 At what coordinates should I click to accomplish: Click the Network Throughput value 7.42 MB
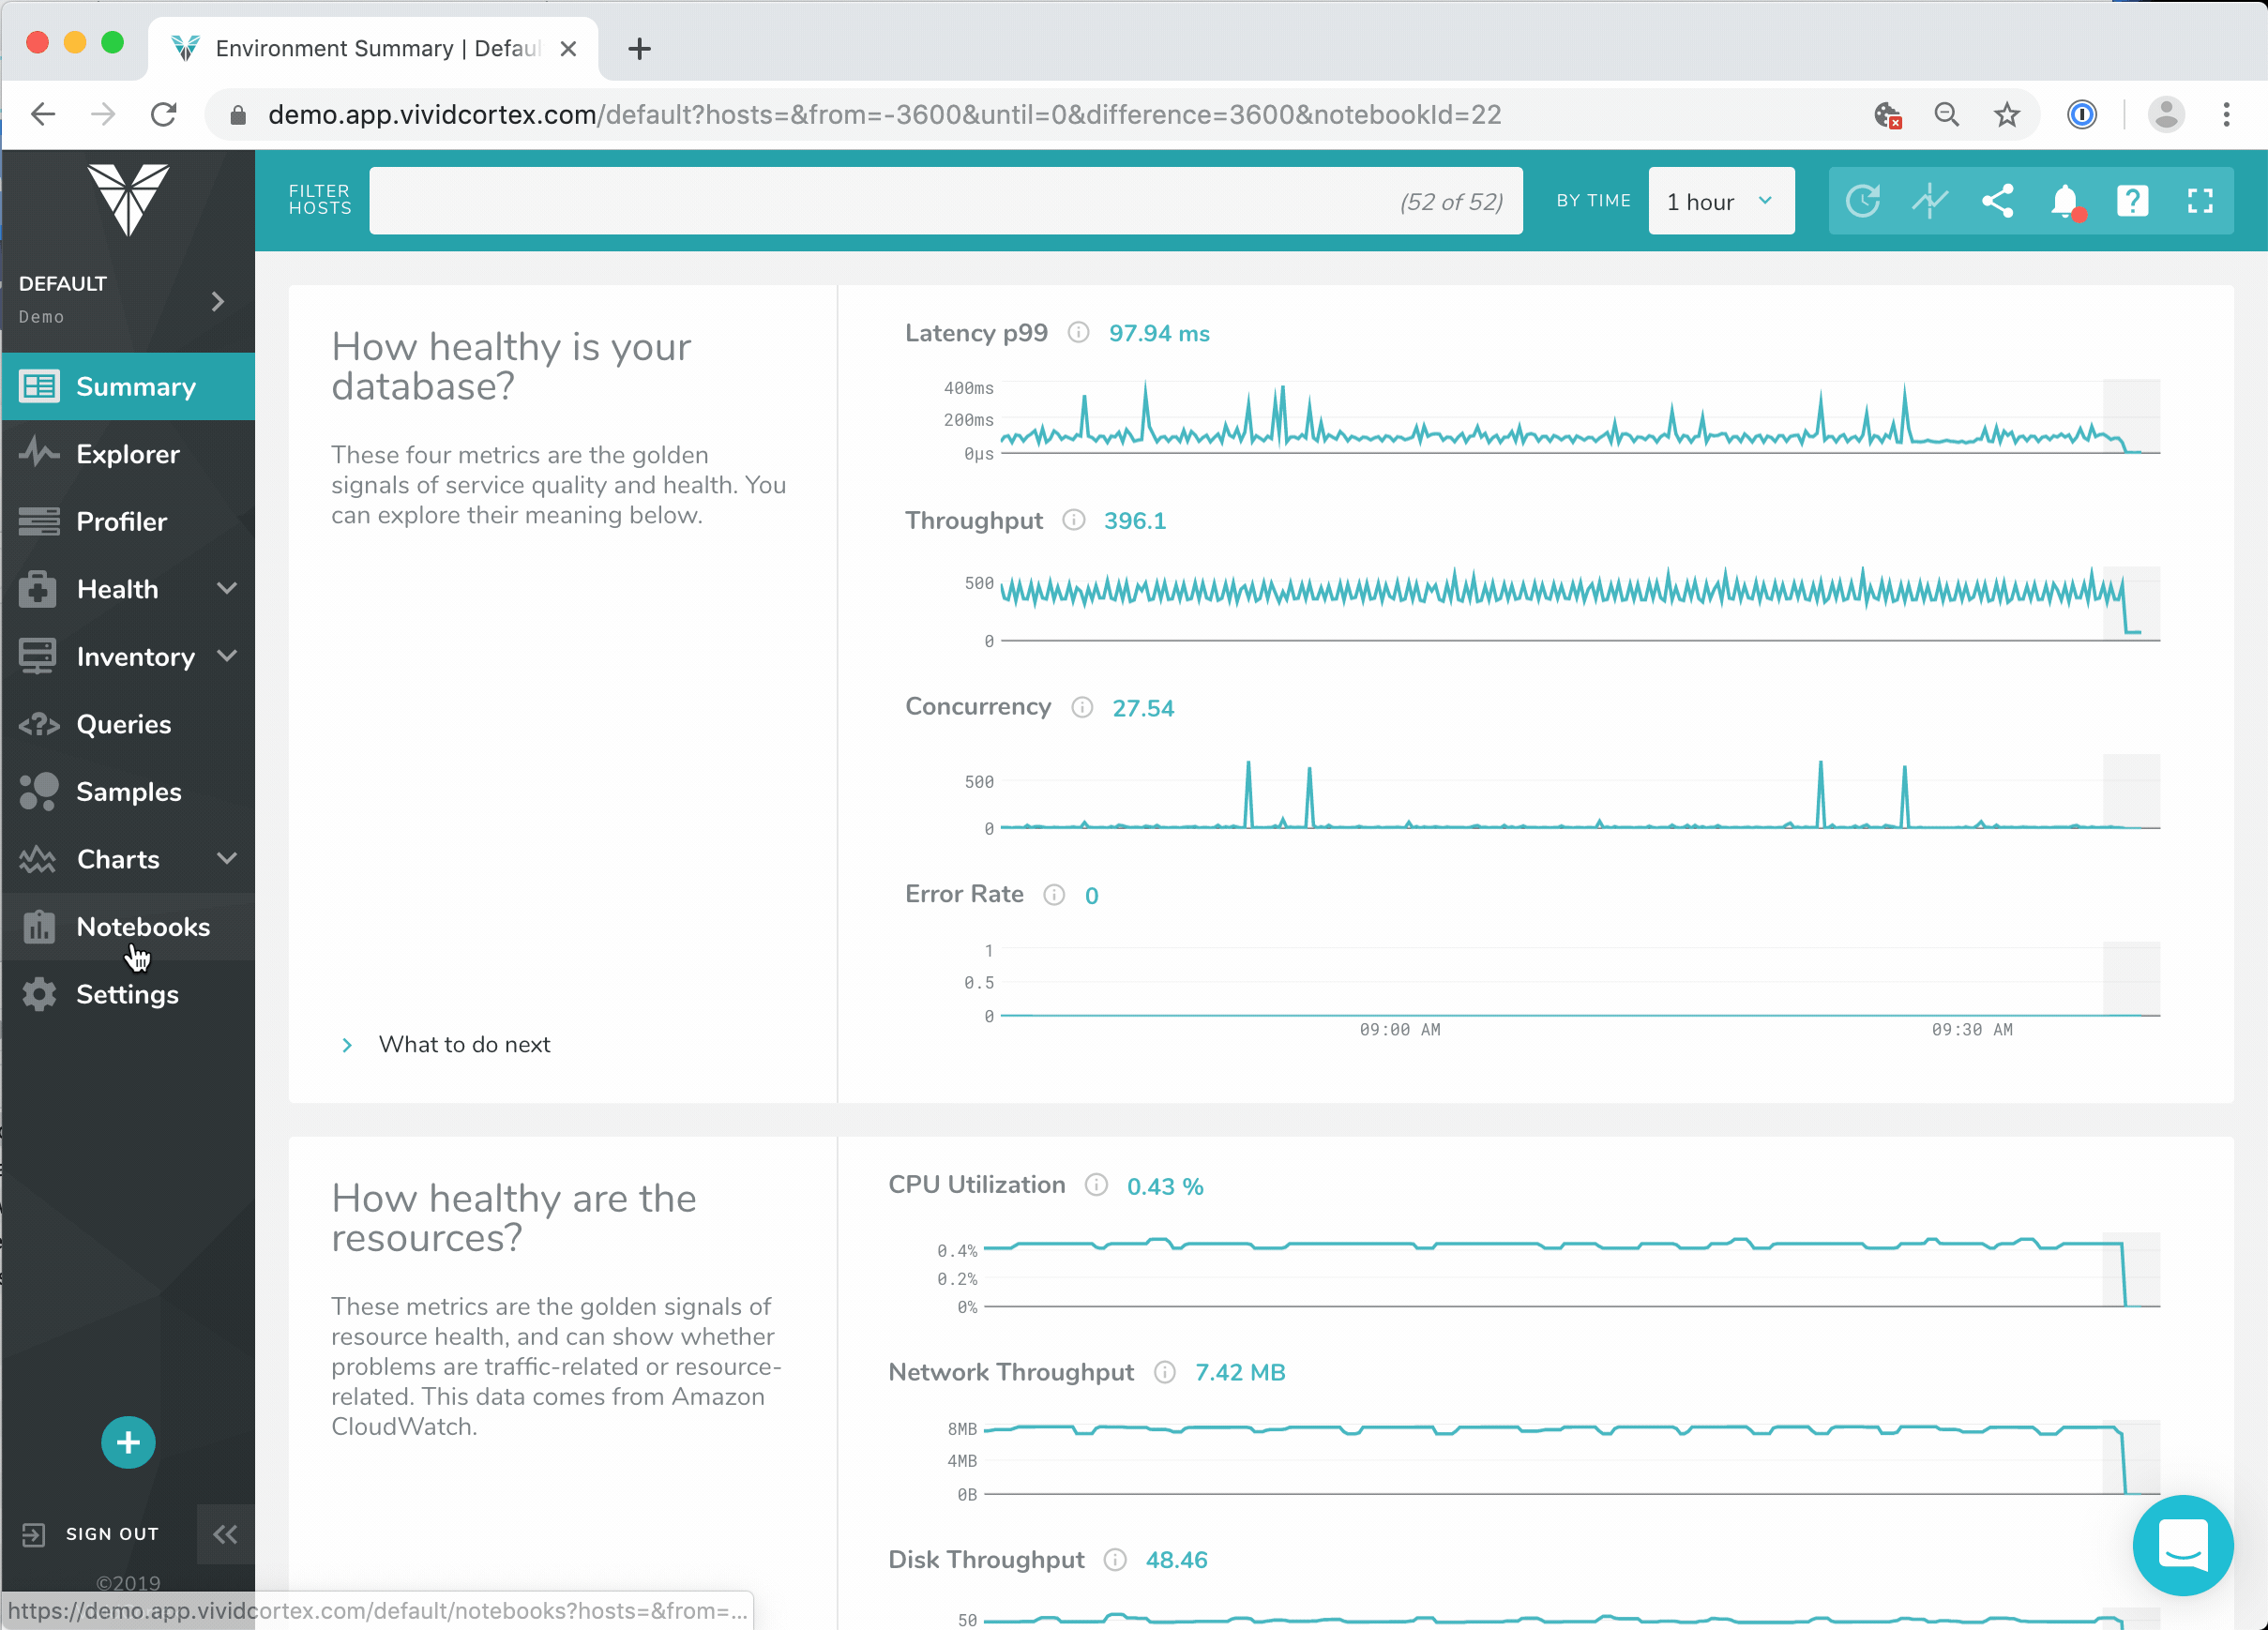pos(1240,1372)
